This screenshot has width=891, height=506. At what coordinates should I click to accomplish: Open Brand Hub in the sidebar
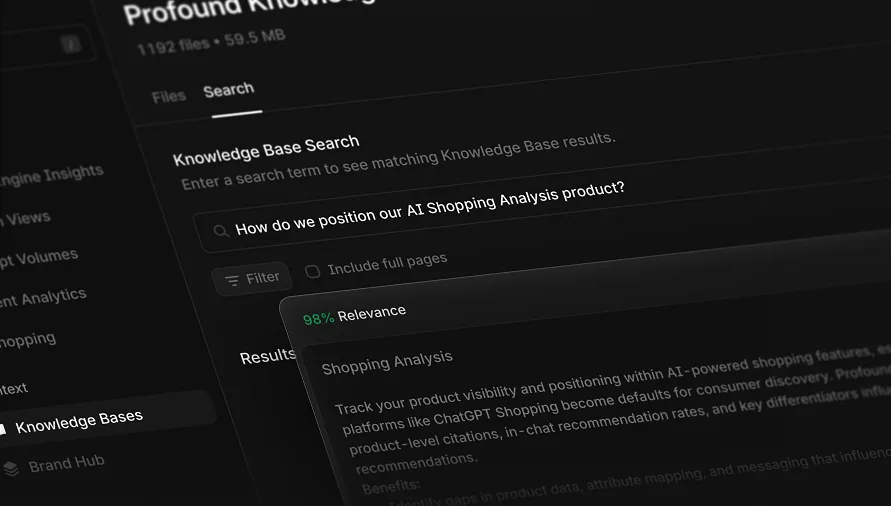66,463
